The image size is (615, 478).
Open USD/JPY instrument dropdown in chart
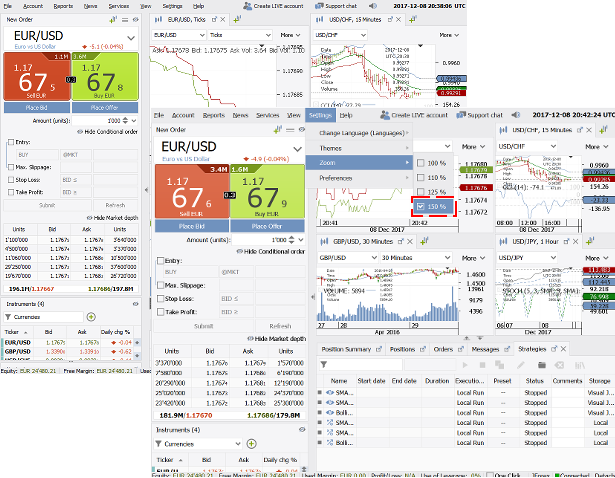[527, 258]
